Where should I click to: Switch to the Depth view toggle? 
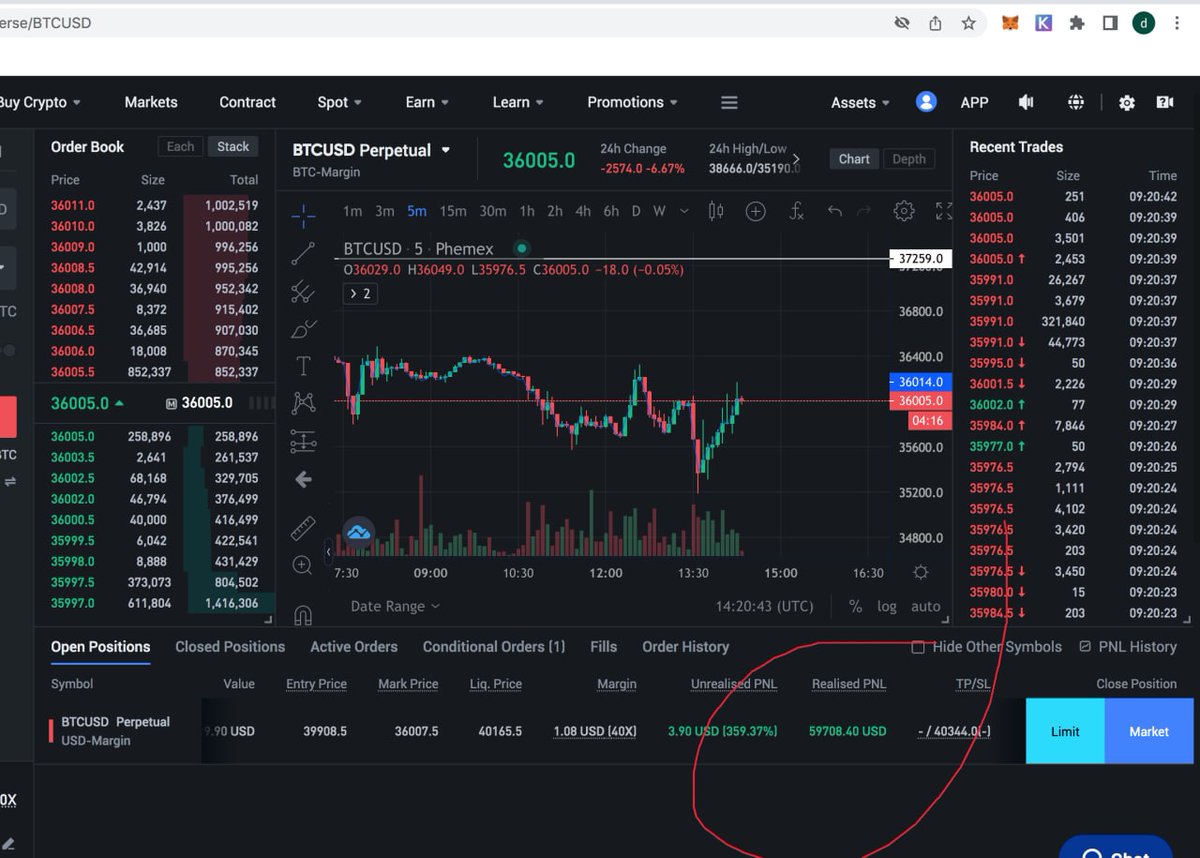point(909,159)
